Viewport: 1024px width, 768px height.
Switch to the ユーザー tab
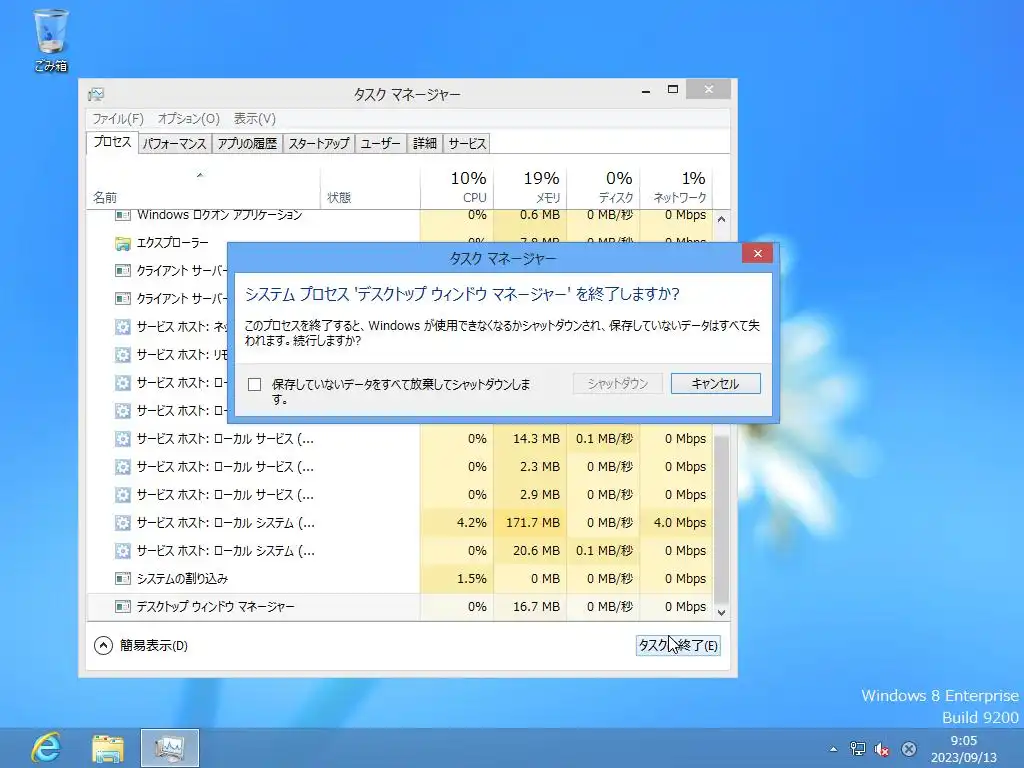[380, 144]
